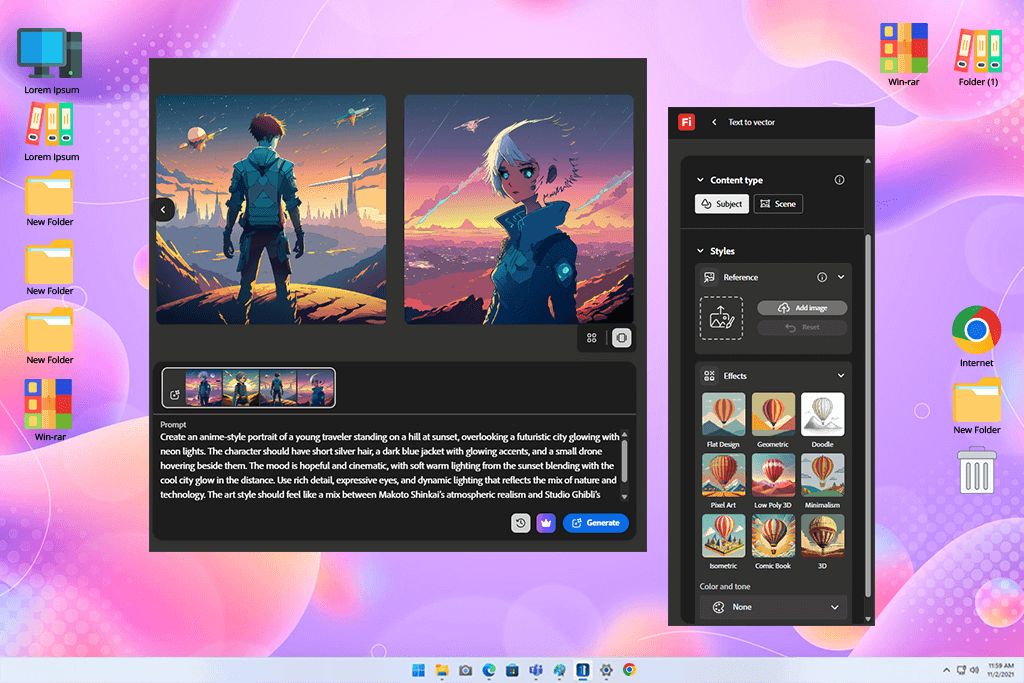This screenshot has width=1024, height=683.
Task: Click the Text to vector title
Action: tap(752, 122)
